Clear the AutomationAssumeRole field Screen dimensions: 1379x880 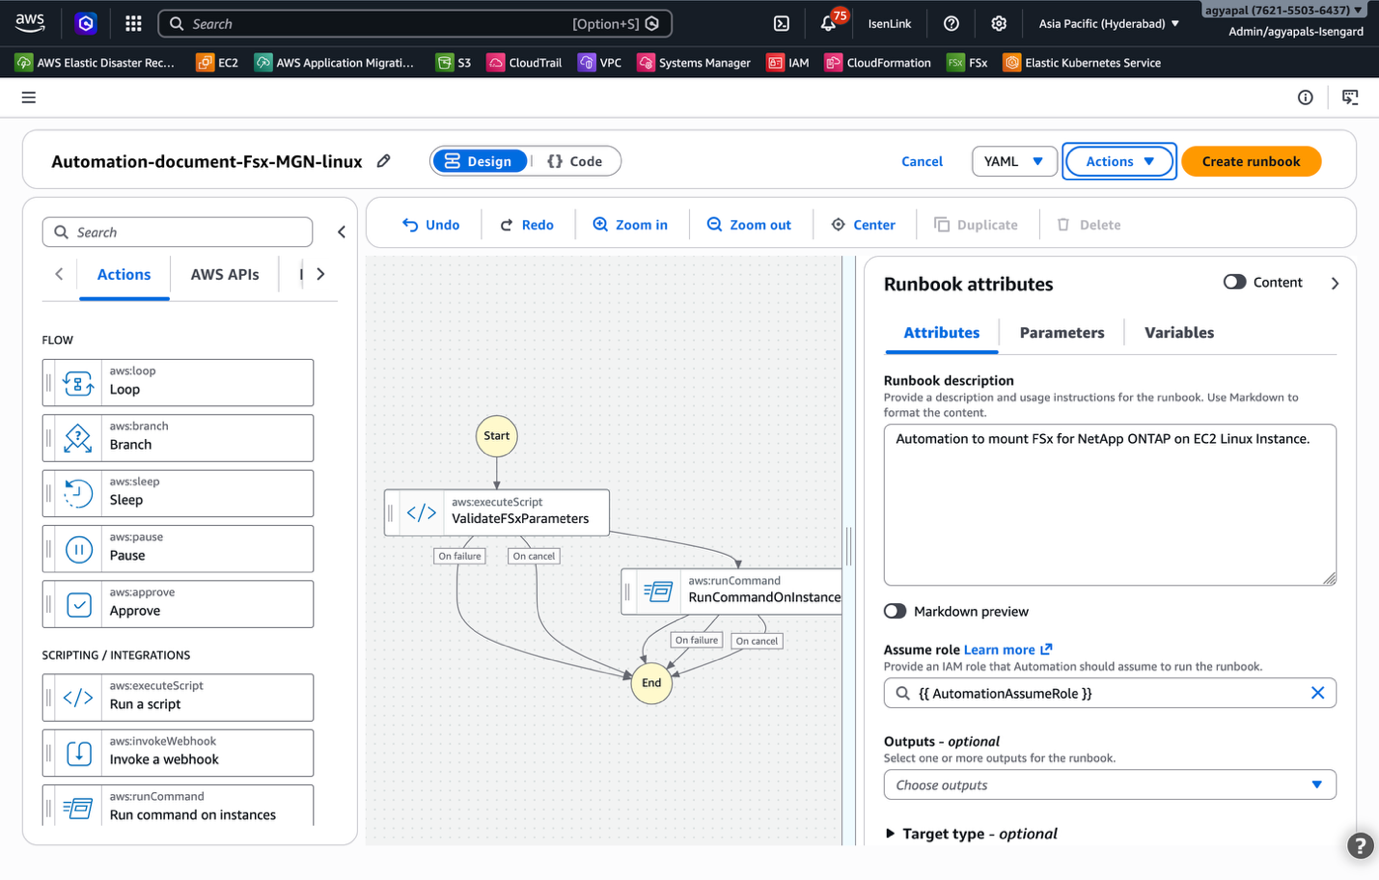pos(1317,693)
